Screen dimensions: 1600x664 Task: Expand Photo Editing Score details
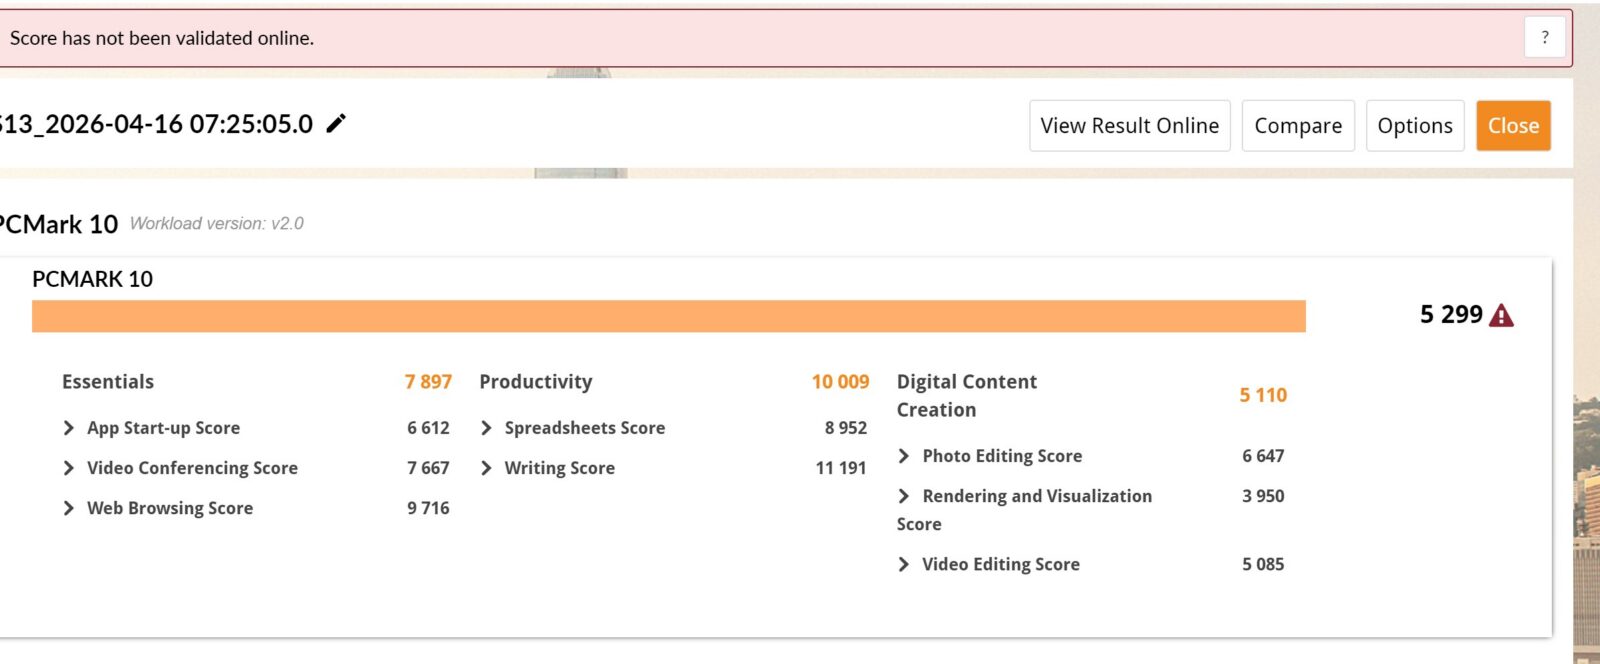[904, 456]
